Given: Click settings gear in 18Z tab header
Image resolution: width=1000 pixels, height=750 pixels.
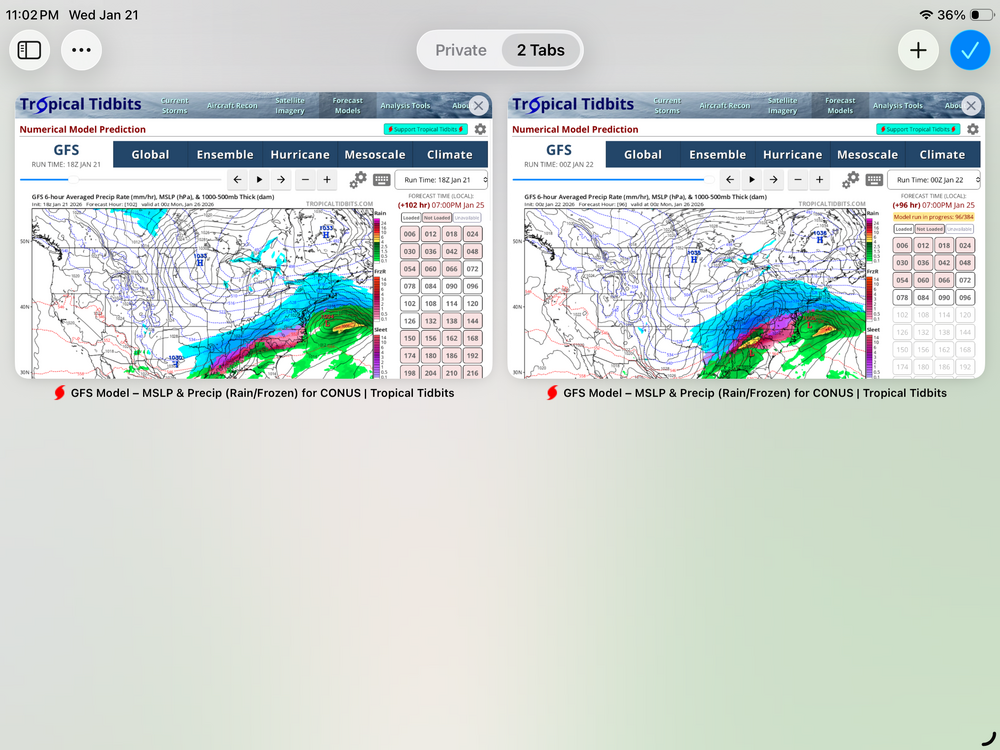Looking at the screenshot, I should (480, 129).
